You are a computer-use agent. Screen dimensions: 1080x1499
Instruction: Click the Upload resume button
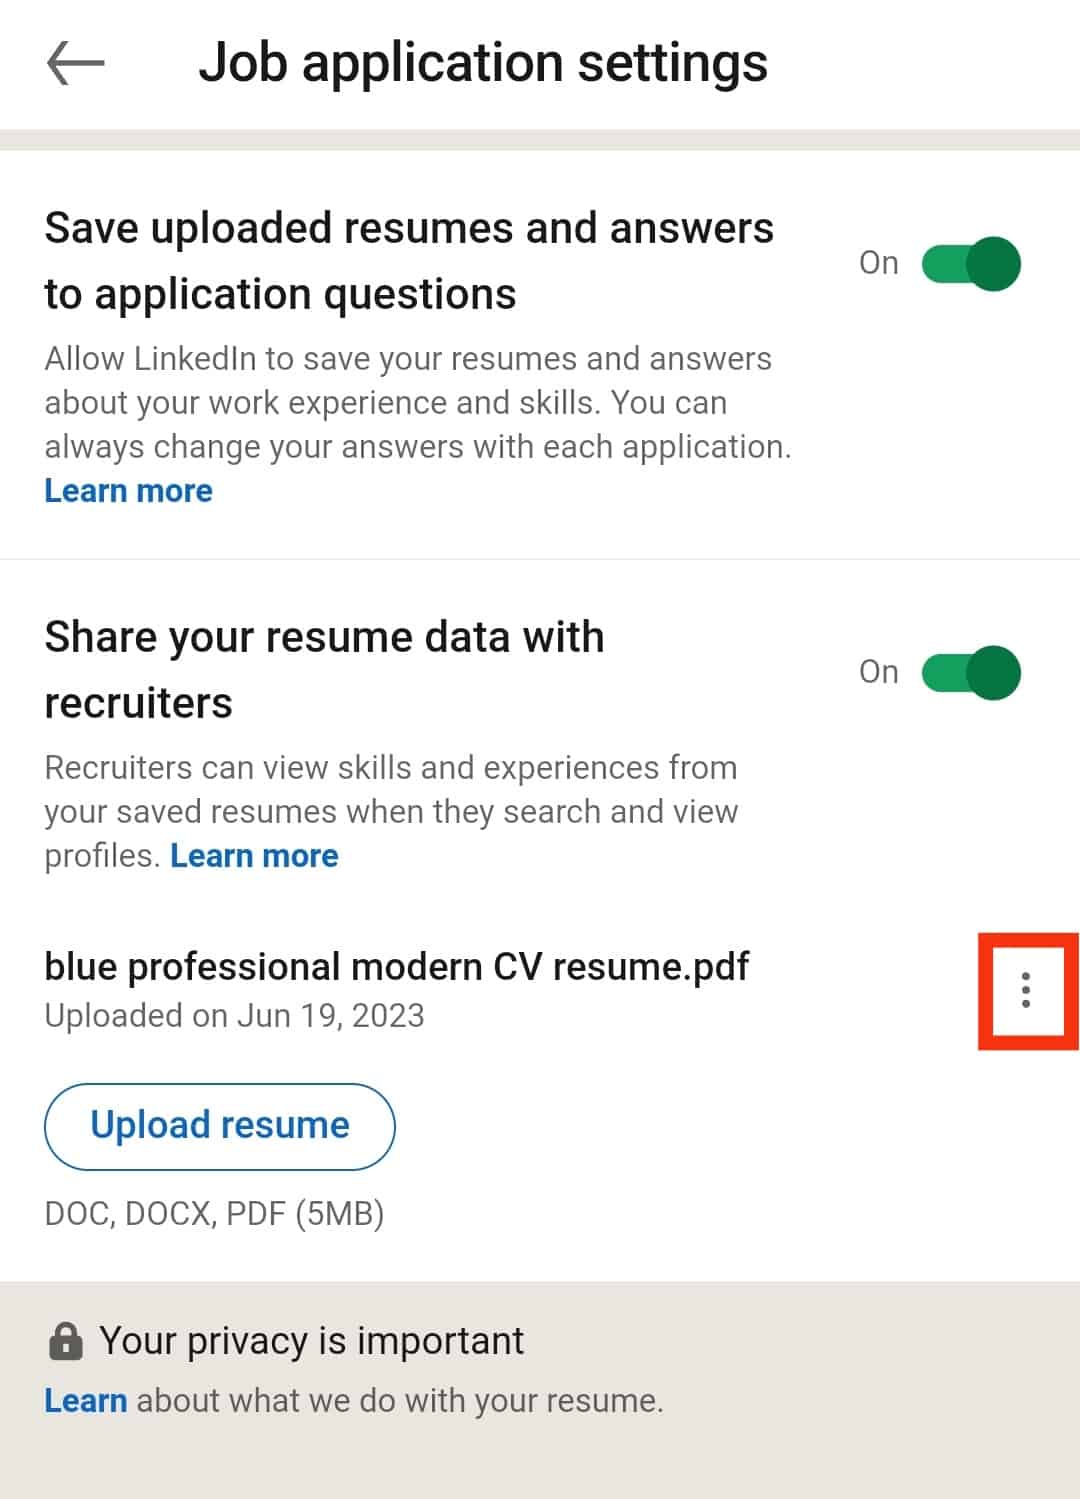220,1126
